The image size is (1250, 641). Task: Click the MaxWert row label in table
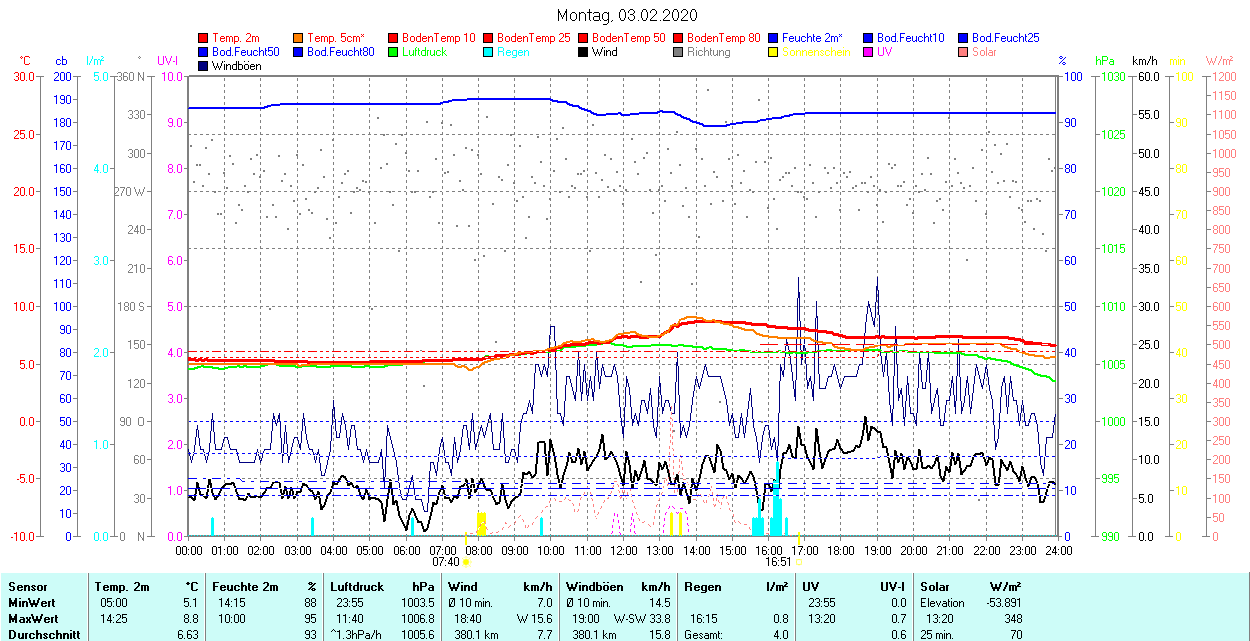point(33,618)
